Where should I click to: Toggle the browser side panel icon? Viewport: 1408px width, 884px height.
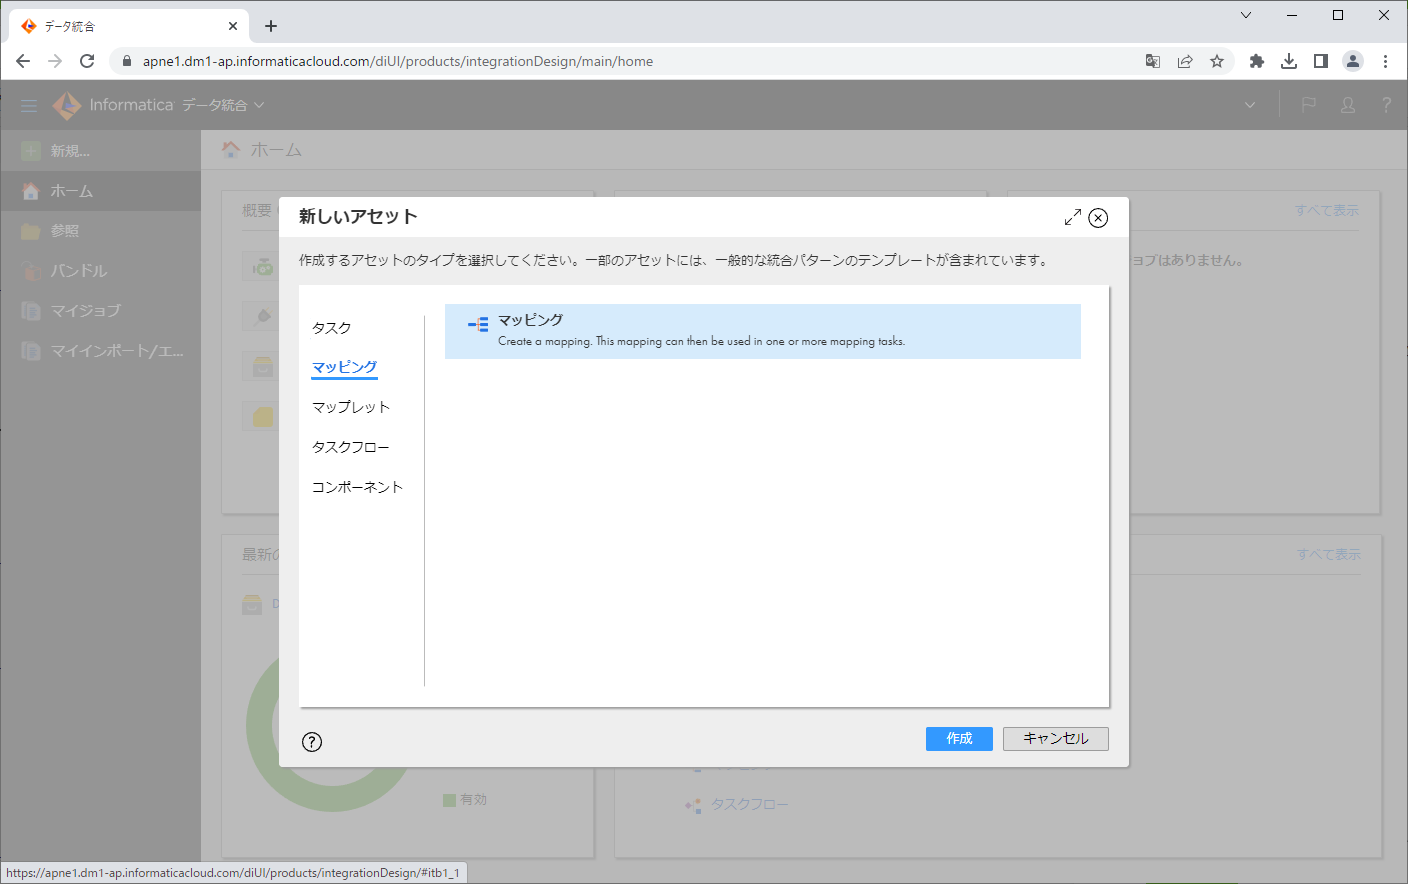click(x=1321, y=61)
